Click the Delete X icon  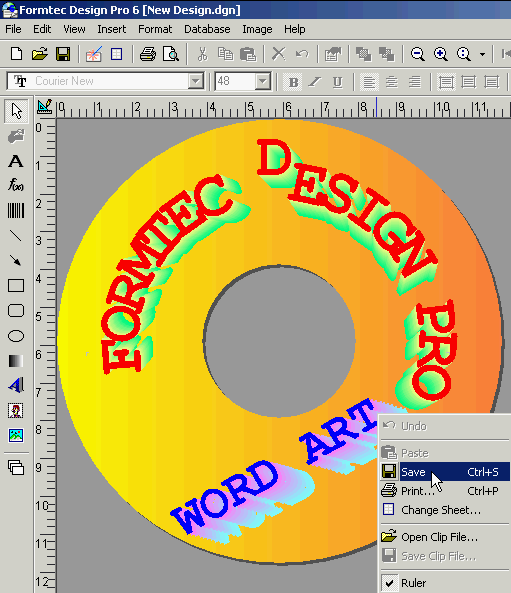pos(279,54)
